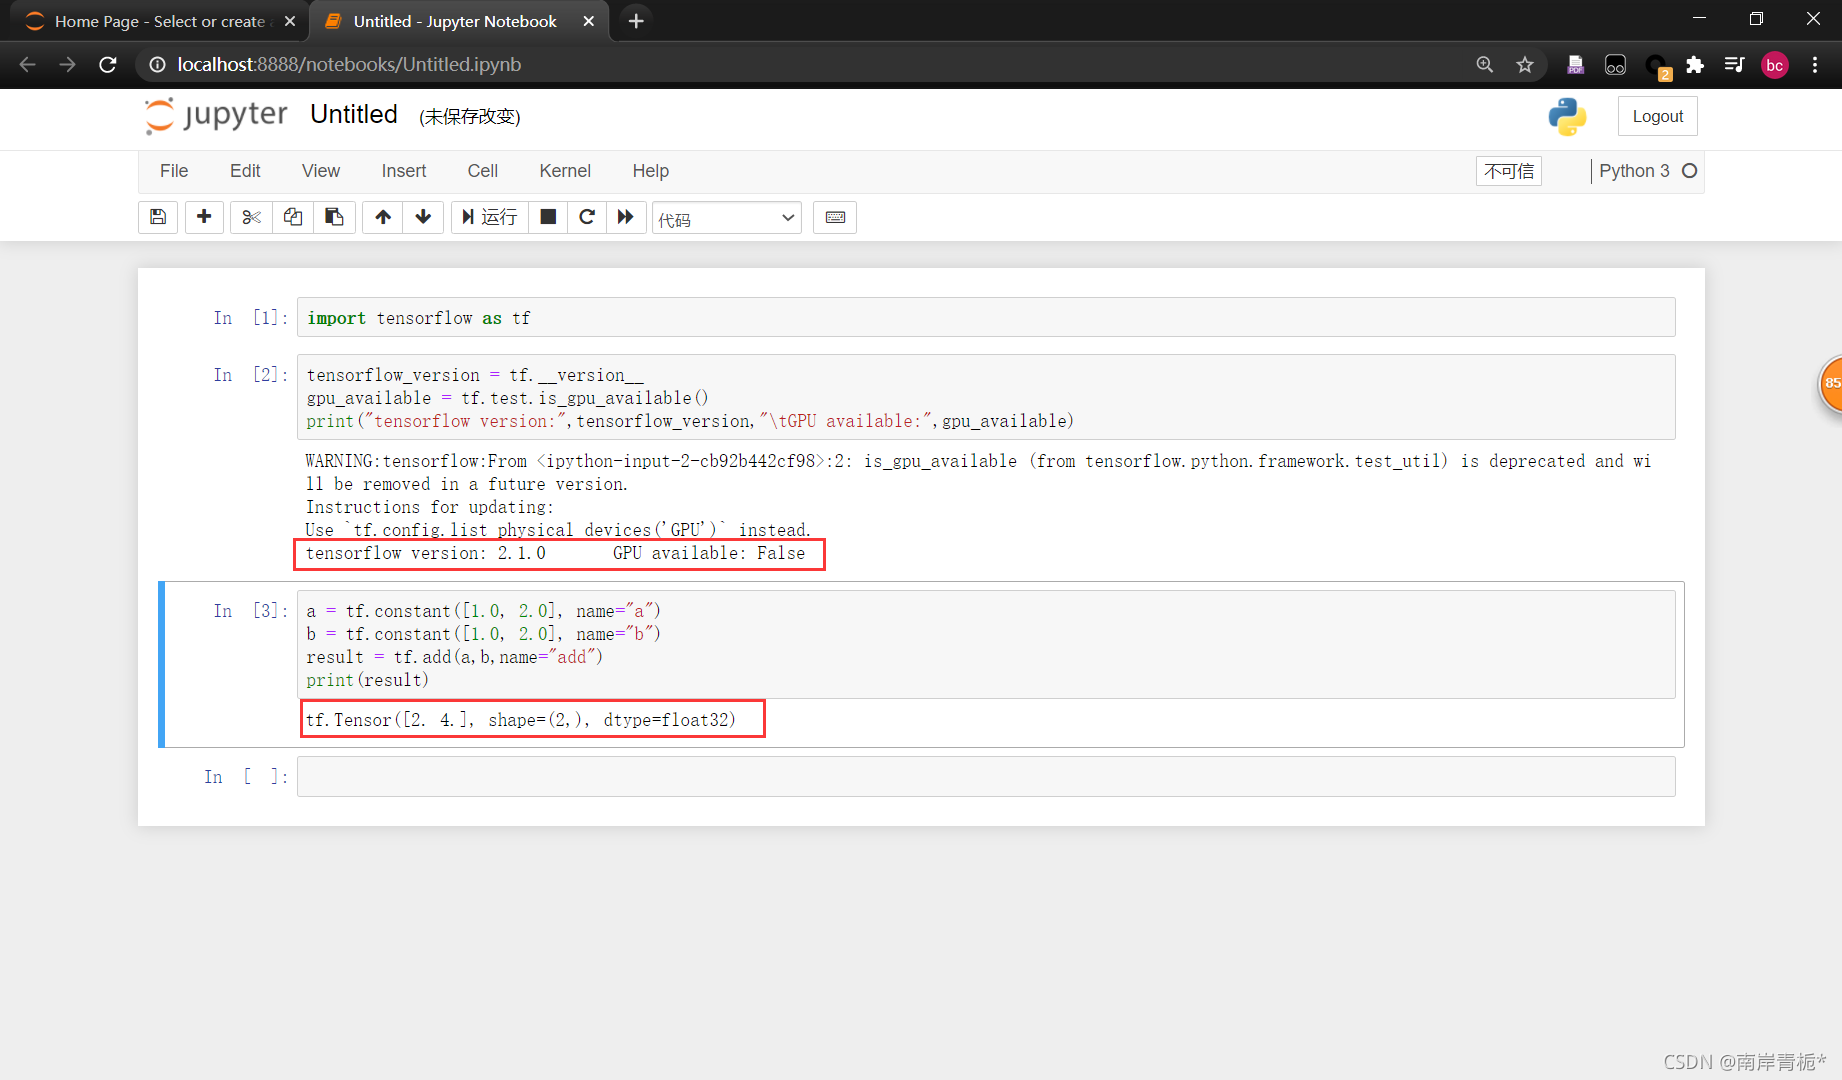Open the Extensions puzzle piece menu

pos(1694,64)
